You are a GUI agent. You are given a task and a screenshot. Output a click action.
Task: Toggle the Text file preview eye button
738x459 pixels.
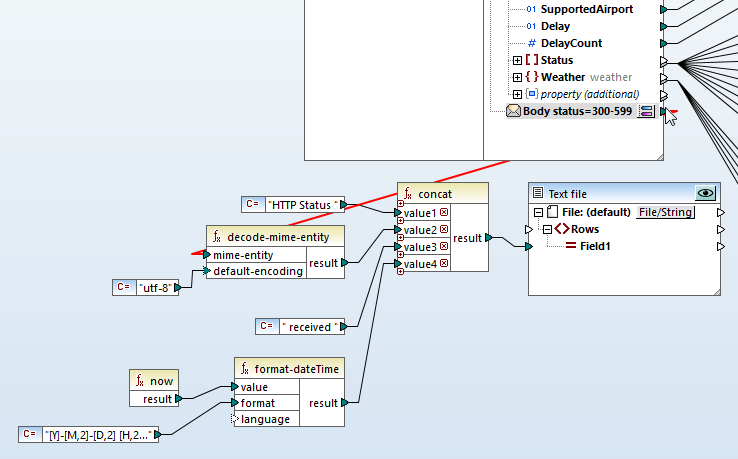click(x=706, y=193)
